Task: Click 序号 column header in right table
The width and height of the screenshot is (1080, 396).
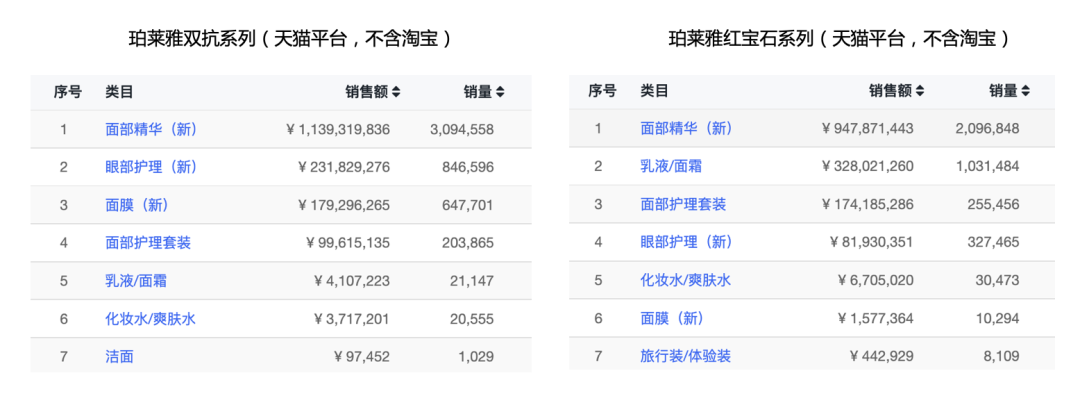Action: point(602,91)
